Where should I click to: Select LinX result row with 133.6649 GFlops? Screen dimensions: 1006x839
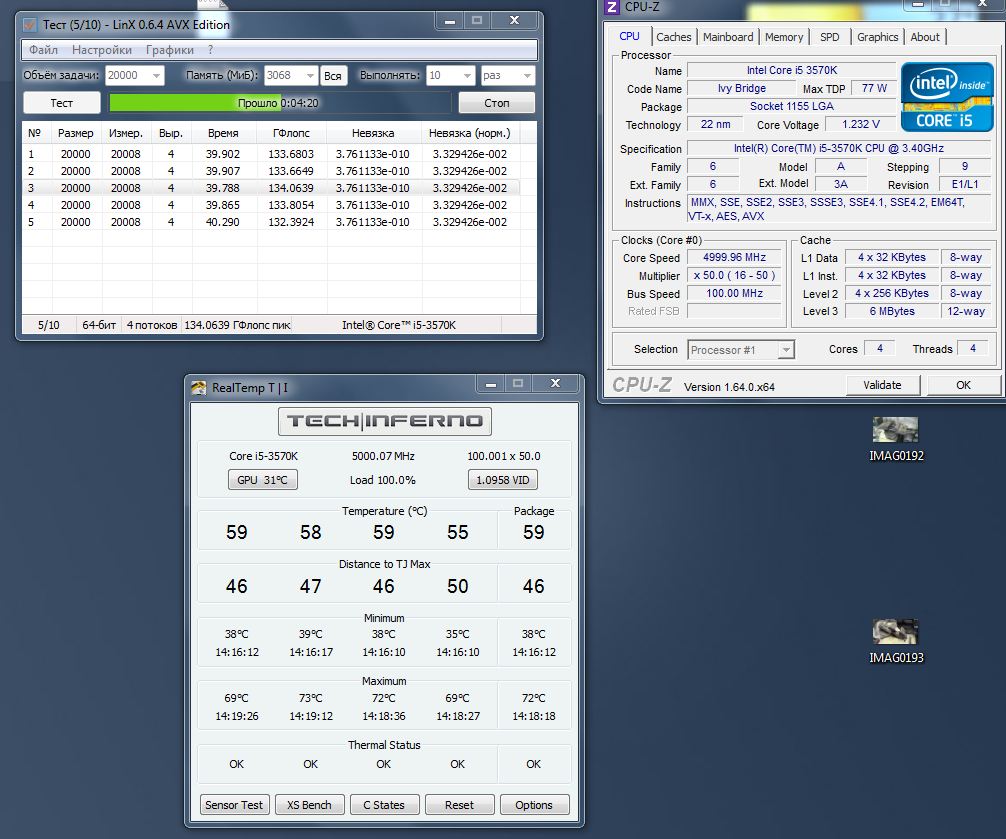(x=271, y=171)
